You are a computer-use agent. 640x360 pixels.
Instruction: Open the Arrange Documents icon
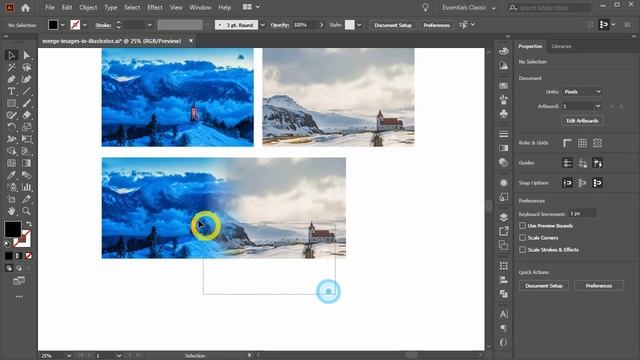click(x=251, y=7)
